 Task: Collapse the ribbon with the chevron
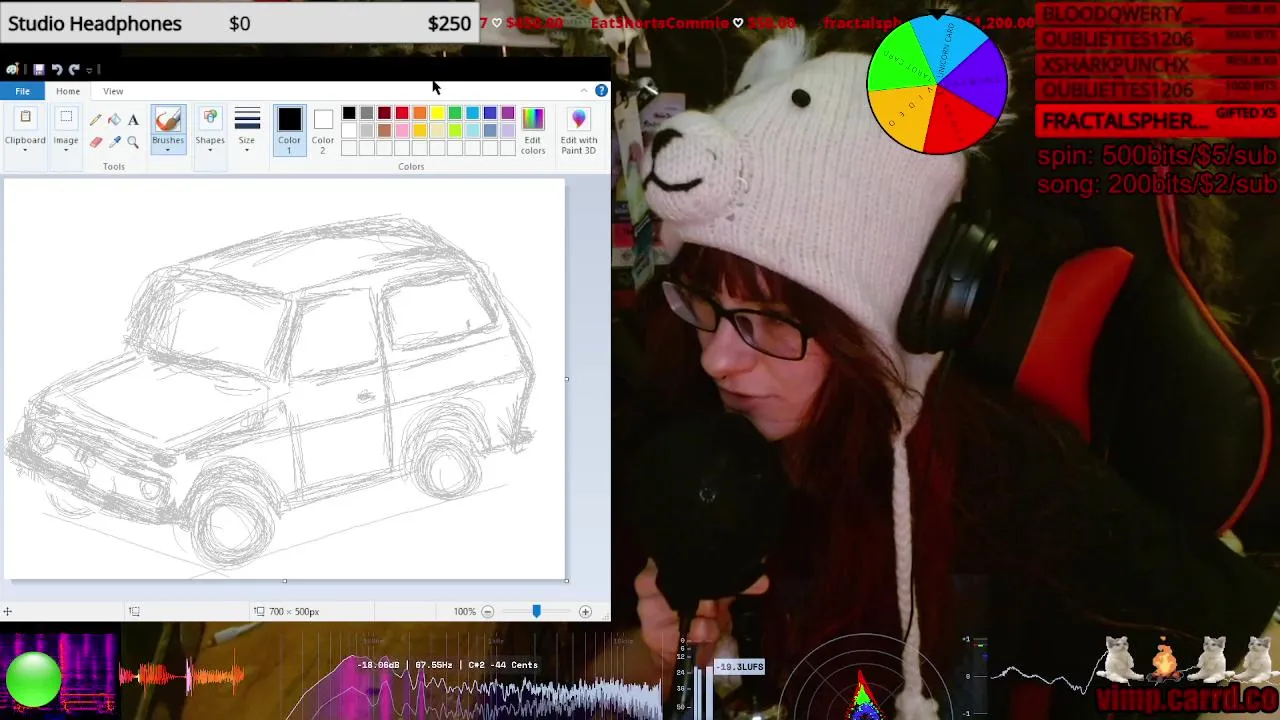click(584, 91)
